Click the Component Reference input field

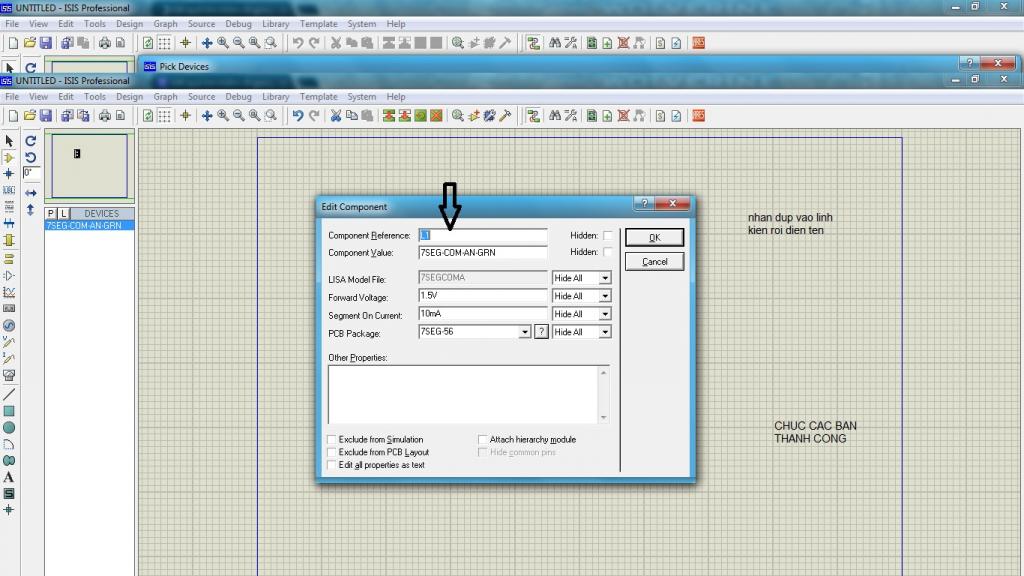(x=483, y=235)
